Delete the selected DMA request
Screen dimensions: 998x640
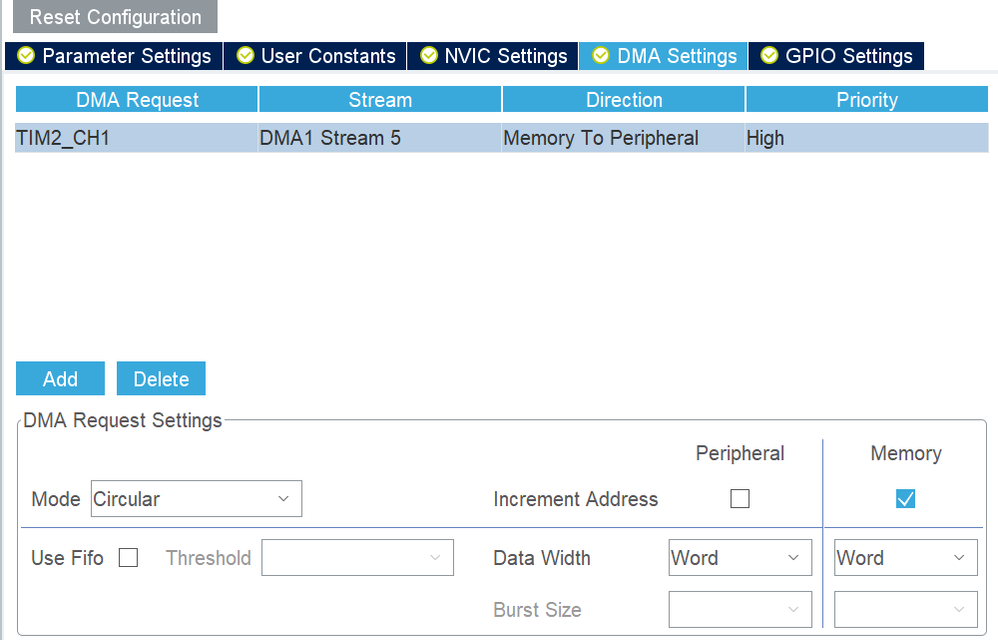click(161, 379)
